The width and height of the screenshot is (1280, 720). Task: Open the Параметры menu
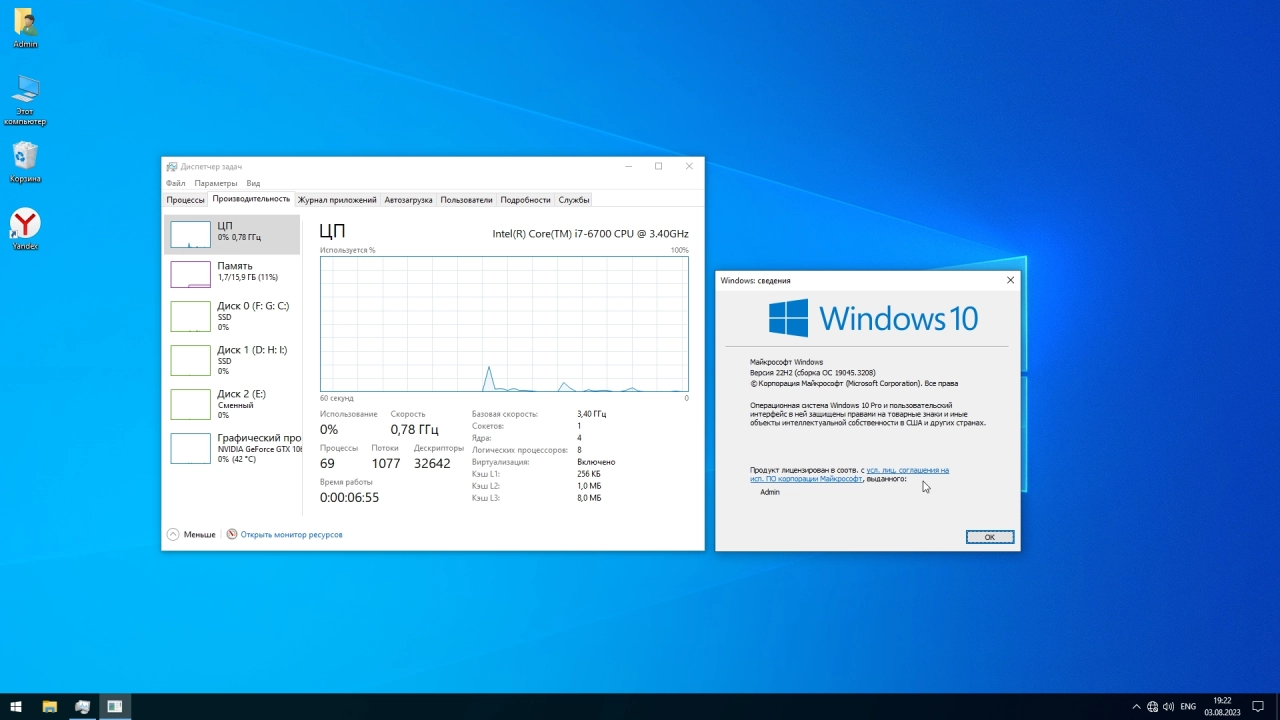(216, 183)
